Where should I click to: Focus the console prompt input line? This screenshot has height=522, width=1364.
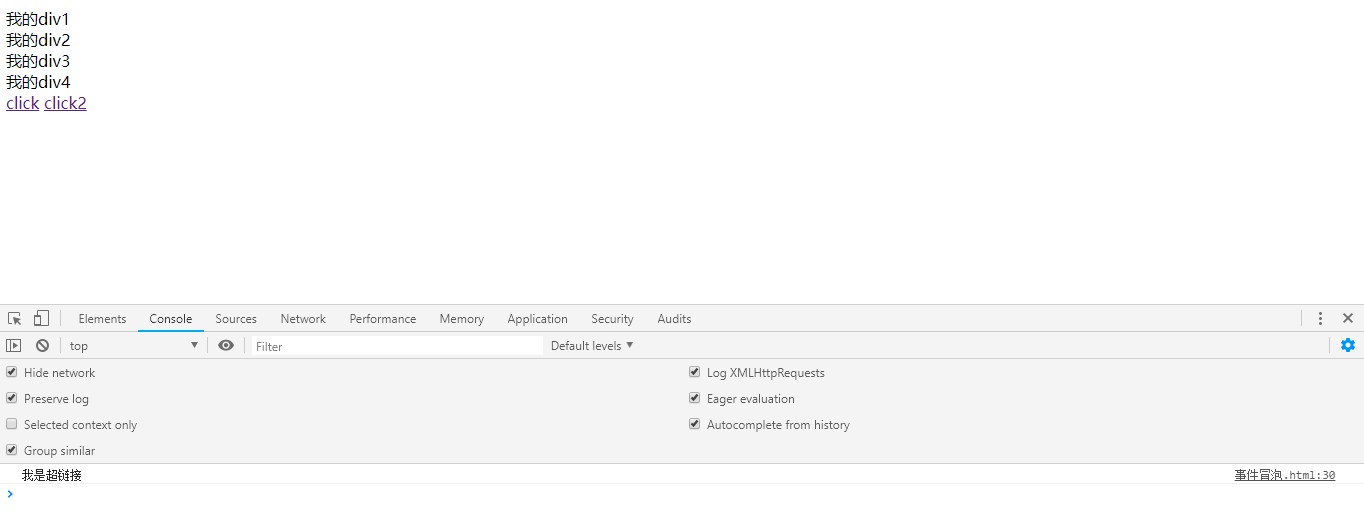point(690,494)
